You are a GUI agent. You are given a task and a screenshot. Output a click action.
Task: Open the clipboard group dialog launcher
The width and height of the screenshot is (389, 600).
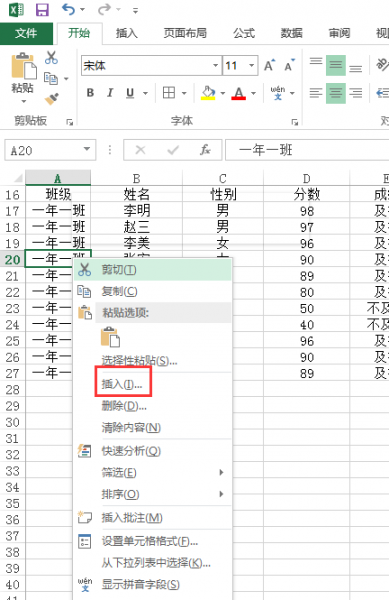click(69, 122)
